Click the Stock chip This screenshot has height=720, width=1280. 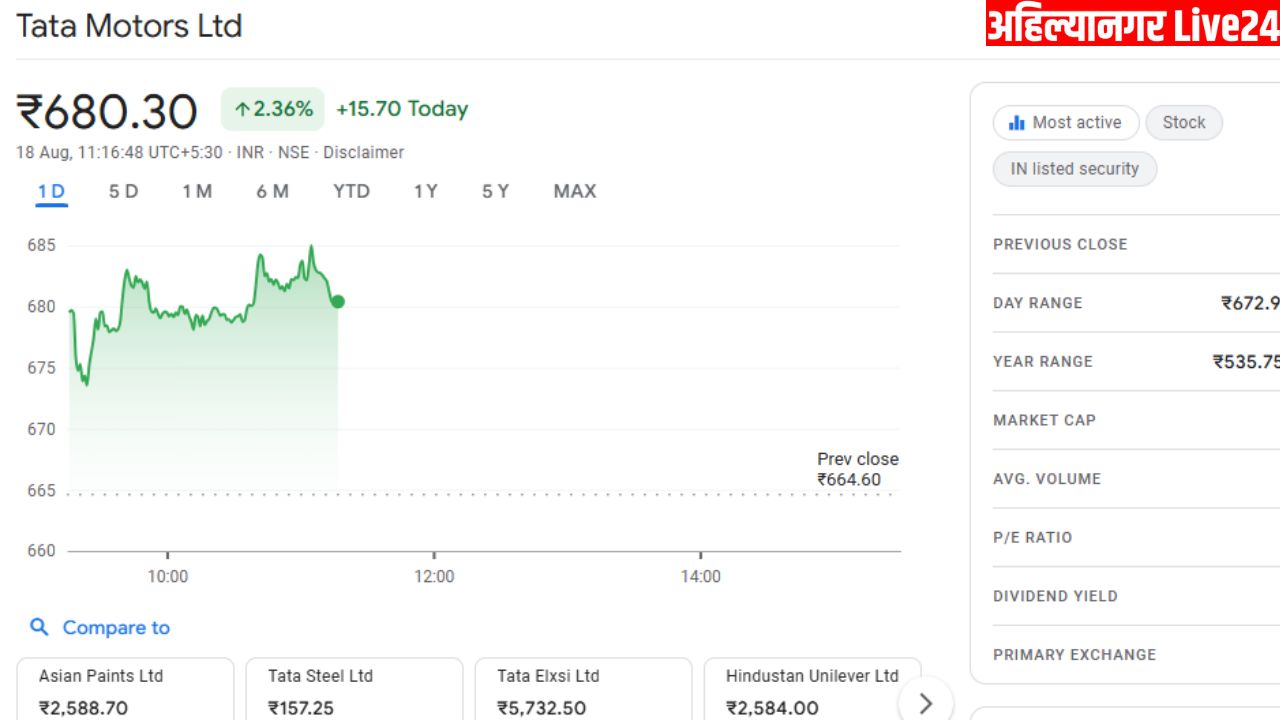[1184, 123]
